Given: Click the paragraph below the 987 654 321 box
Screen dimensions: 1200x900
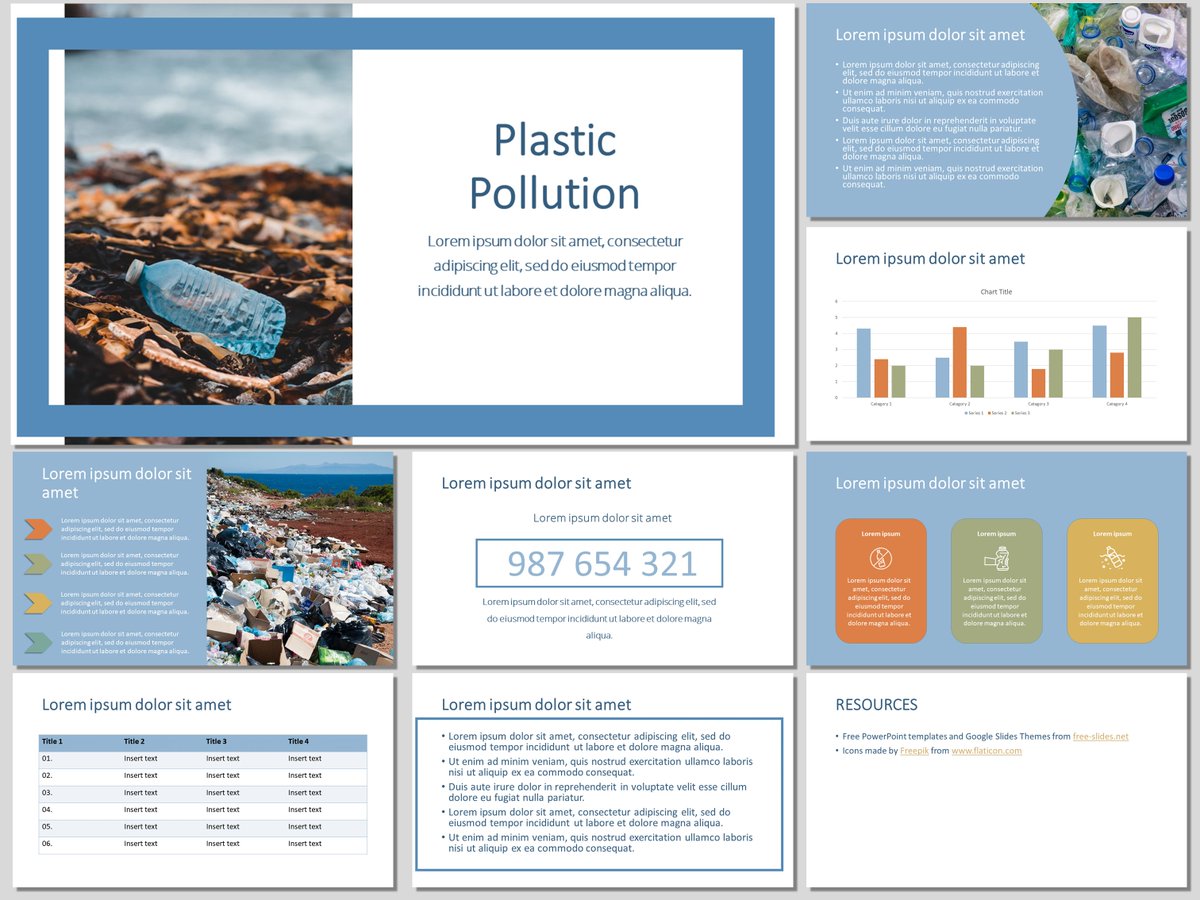Looking at the screenshot, I should click(x=599, y=619).
